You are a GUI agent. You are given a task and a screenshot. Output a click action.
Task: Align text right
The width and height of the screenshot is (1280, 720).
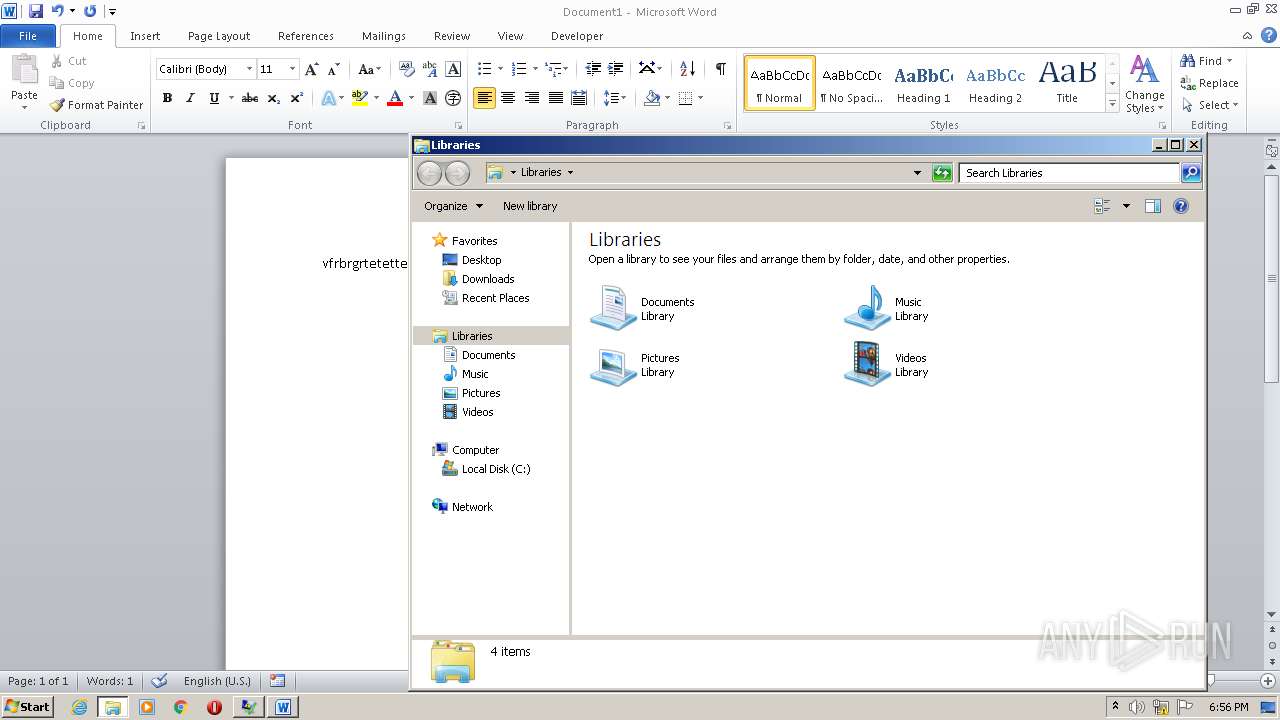click(x=532, y=98)
